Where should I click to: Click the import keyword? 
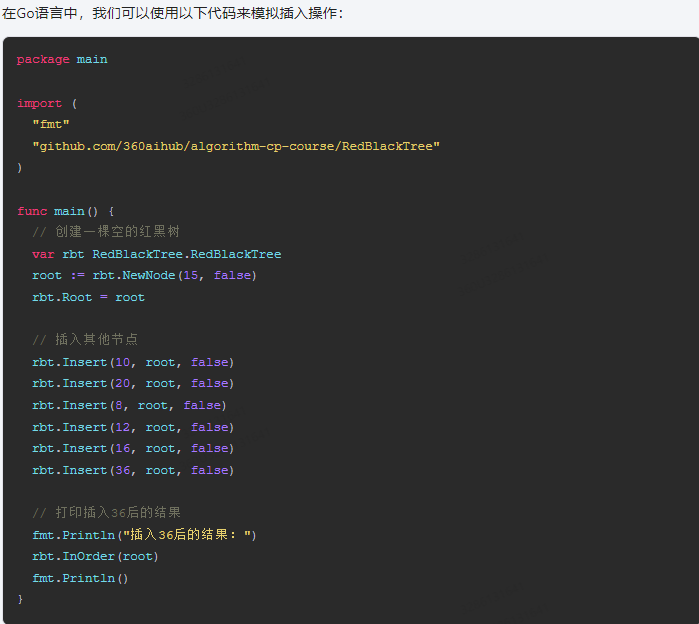pyautogui.click(x=39, y=103)
